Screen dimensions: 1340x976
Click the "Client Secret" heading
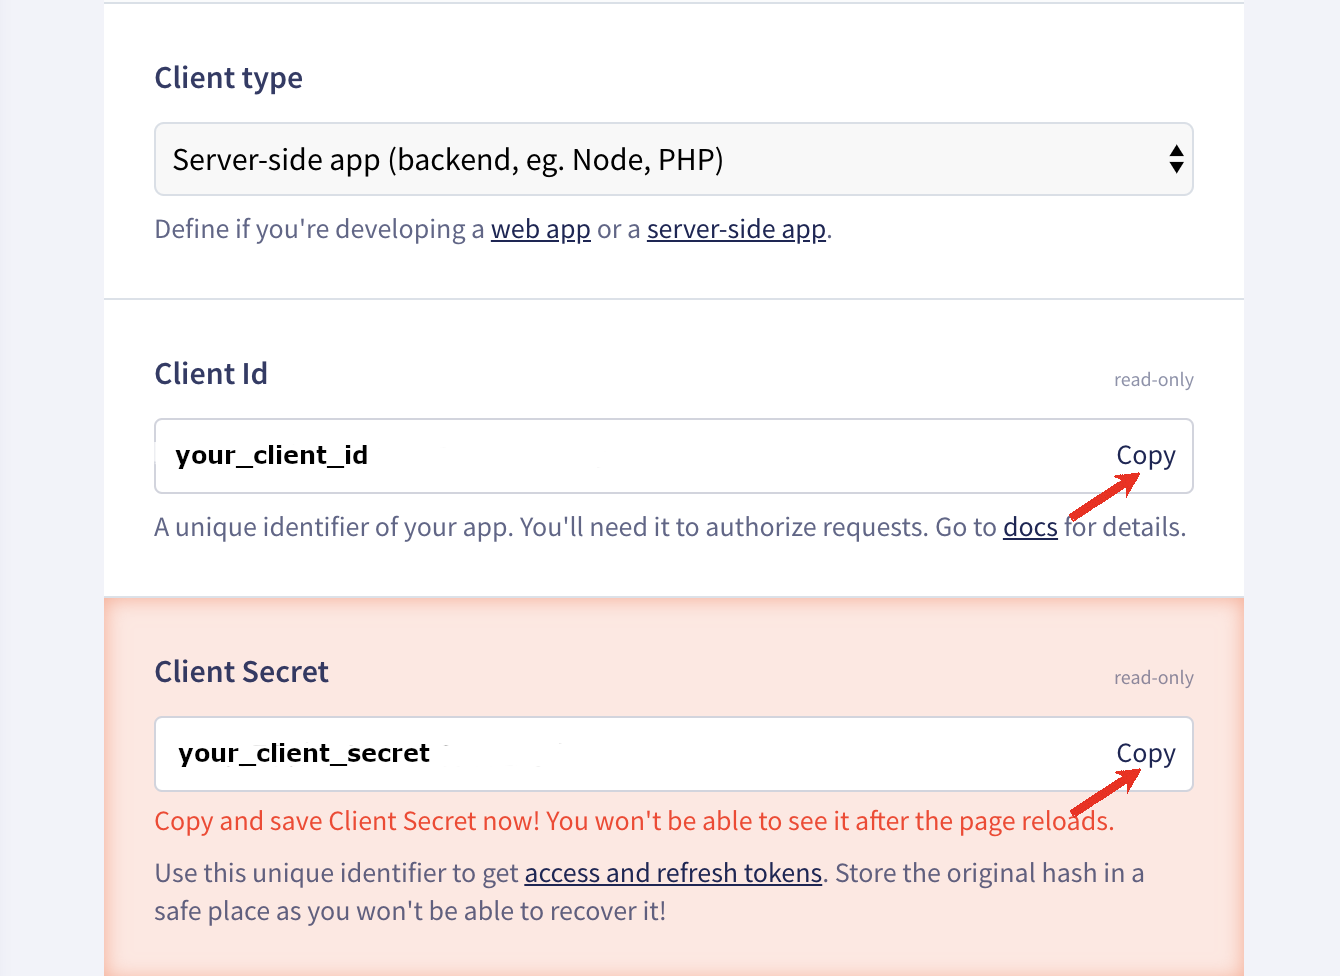[241, 672]
